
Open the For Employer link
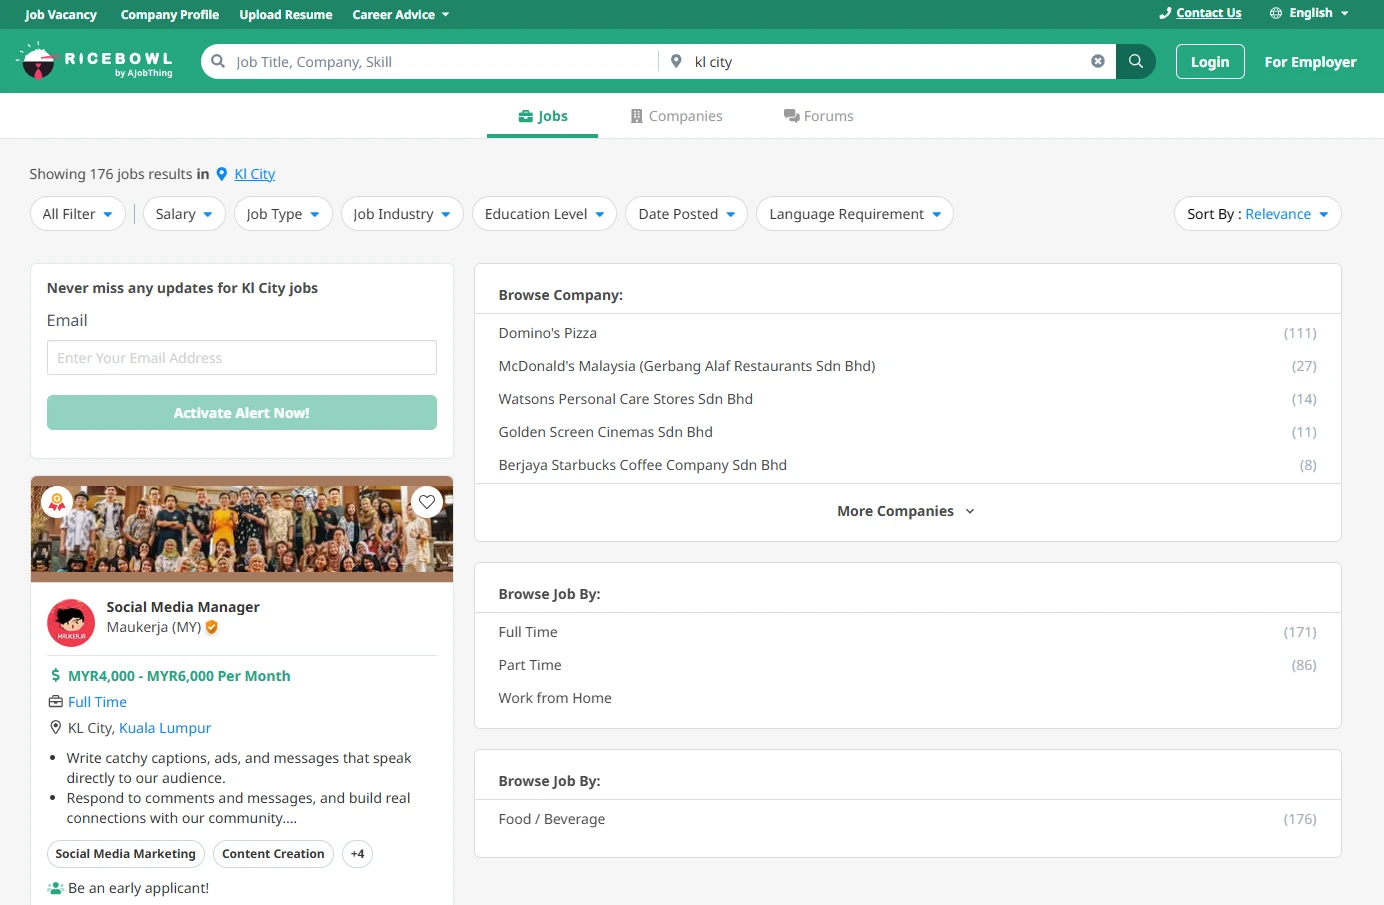(x=1310, y=61)
